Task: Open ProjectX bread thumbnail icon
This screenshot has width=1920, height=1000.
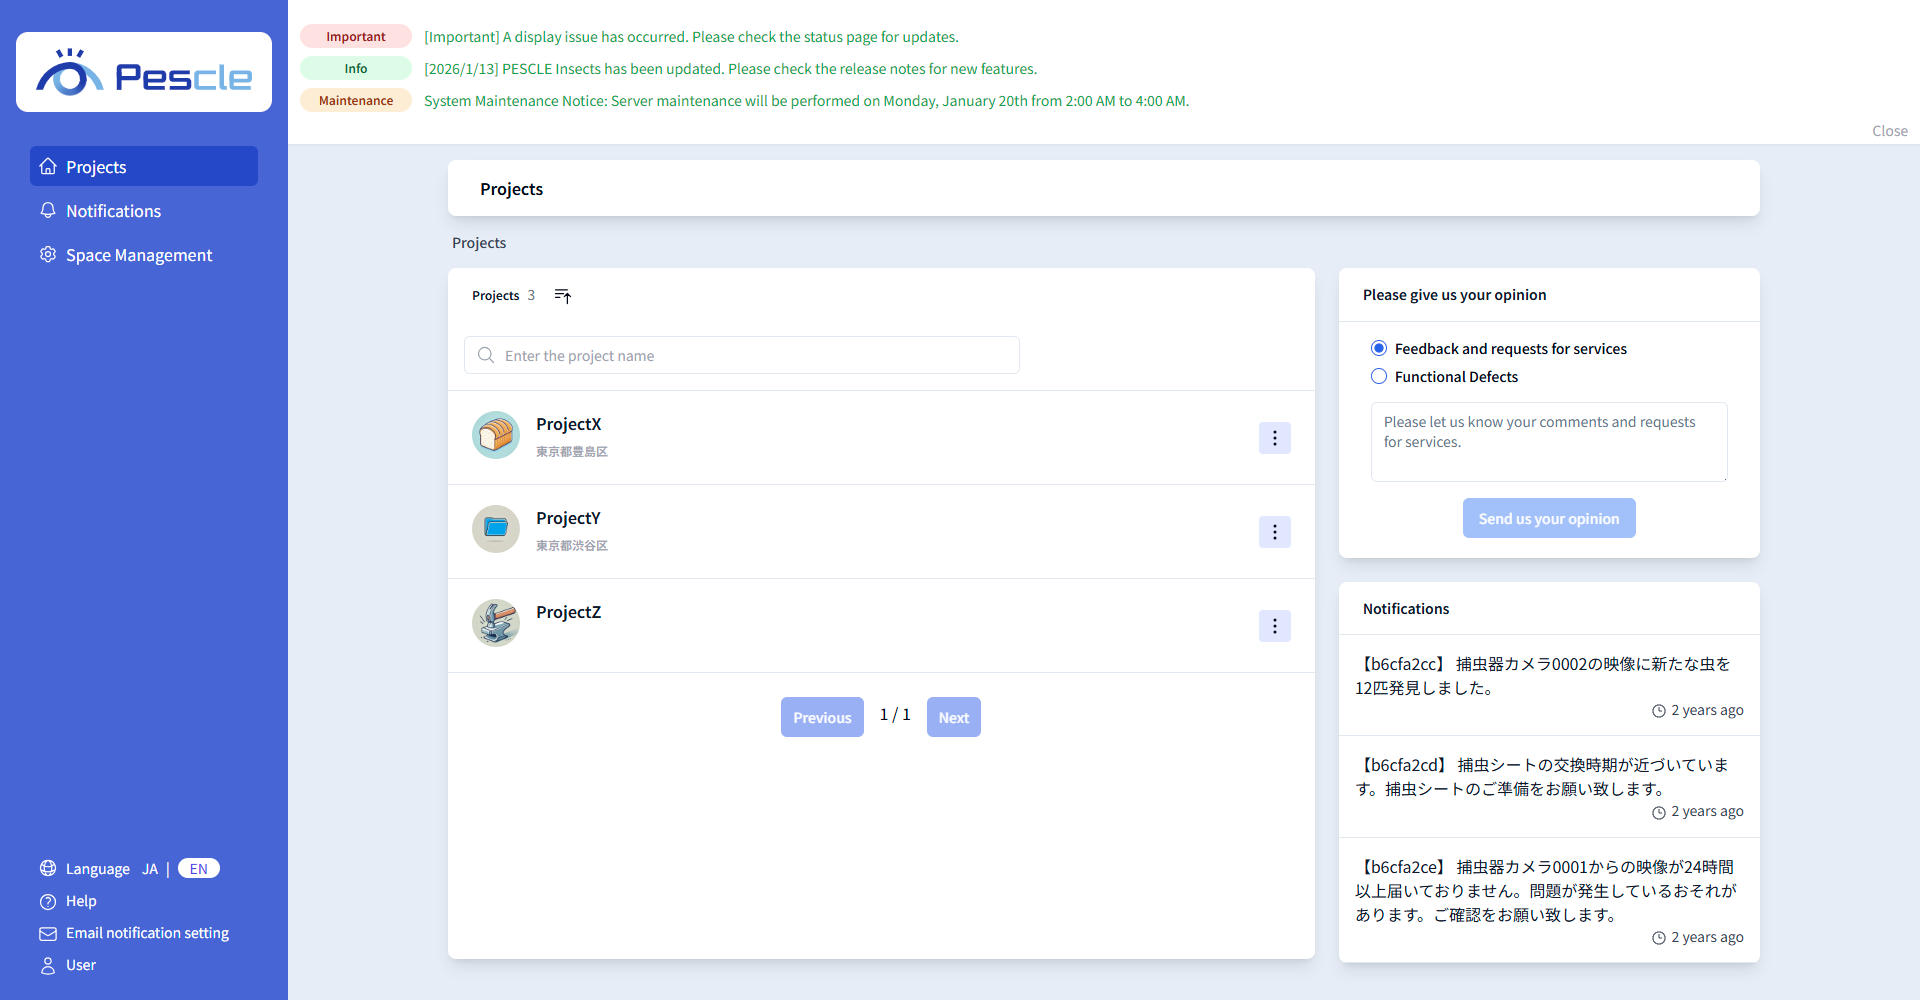Action: coord(496,435)
